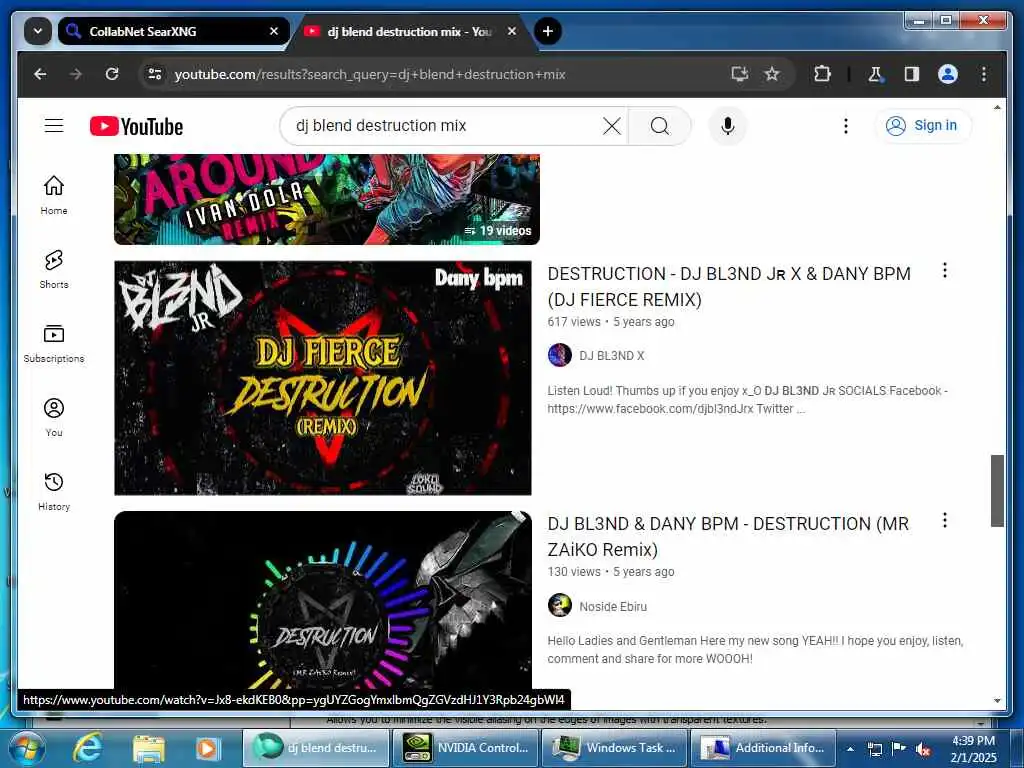
Task: Open Home in the YouTube sidebar
Action: pyautogui.click(x=54, y=195)
